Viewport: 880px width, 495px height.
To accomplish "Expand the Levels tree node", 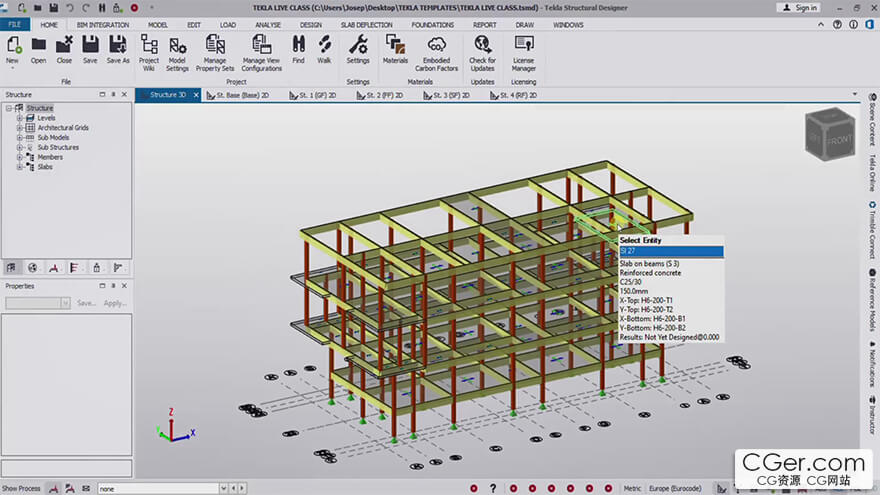I will click(x=19, y=118).
